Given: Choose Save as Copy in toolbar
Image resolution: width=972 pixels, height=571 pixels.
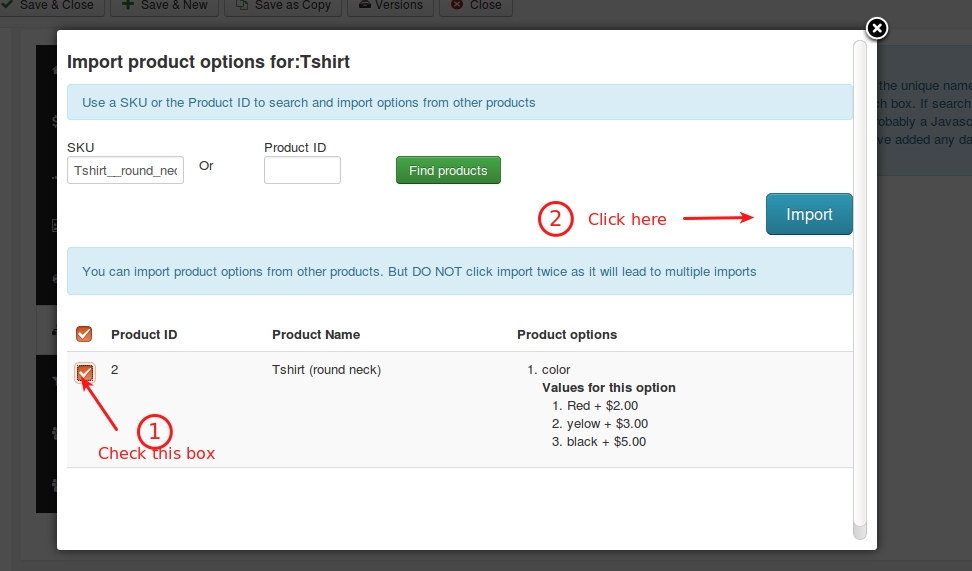Looking at the screenshot, I should coord(283,5).
